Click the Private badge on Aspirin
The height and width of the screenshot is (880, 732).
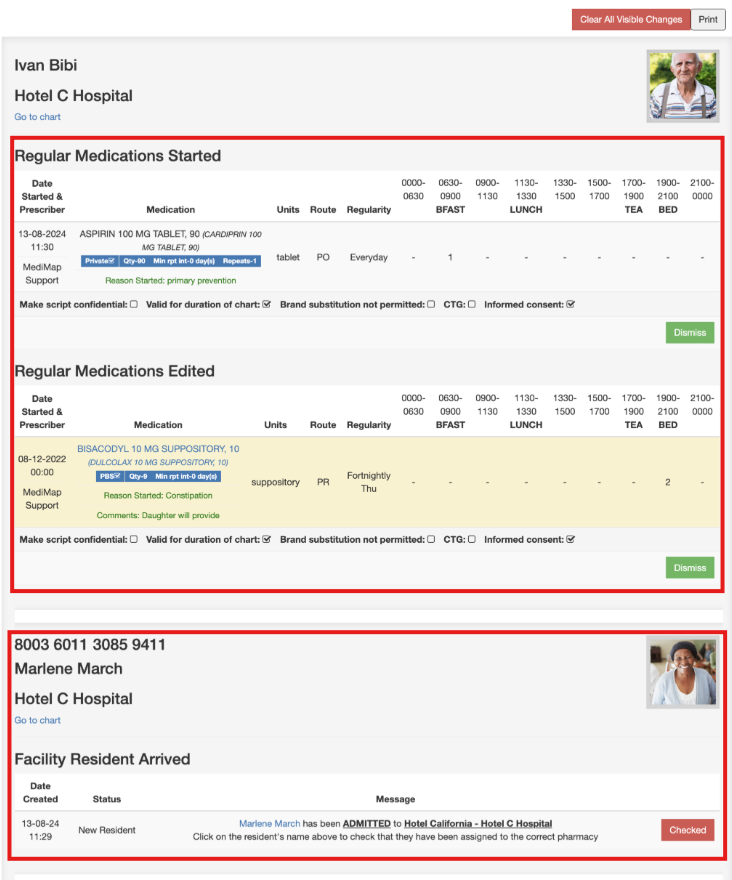click(101, 261)
